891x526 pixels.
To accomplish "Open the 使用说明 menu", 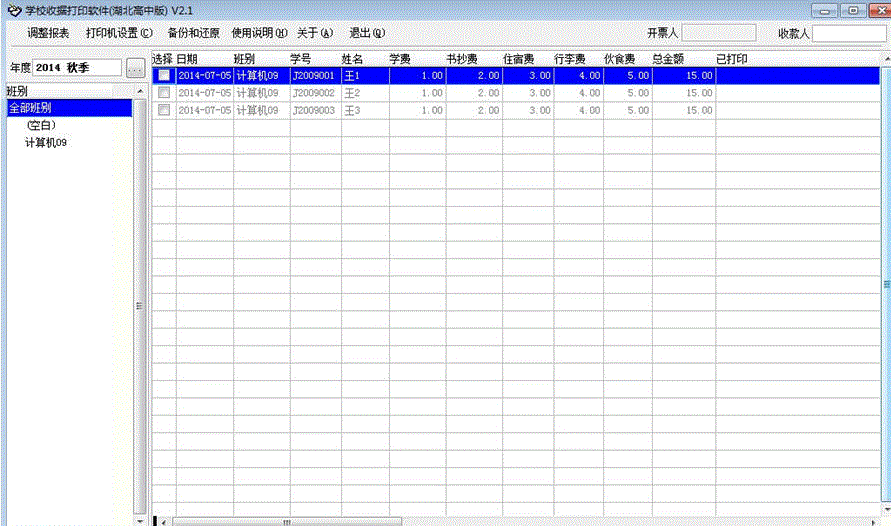I will [x=259, y=33].
